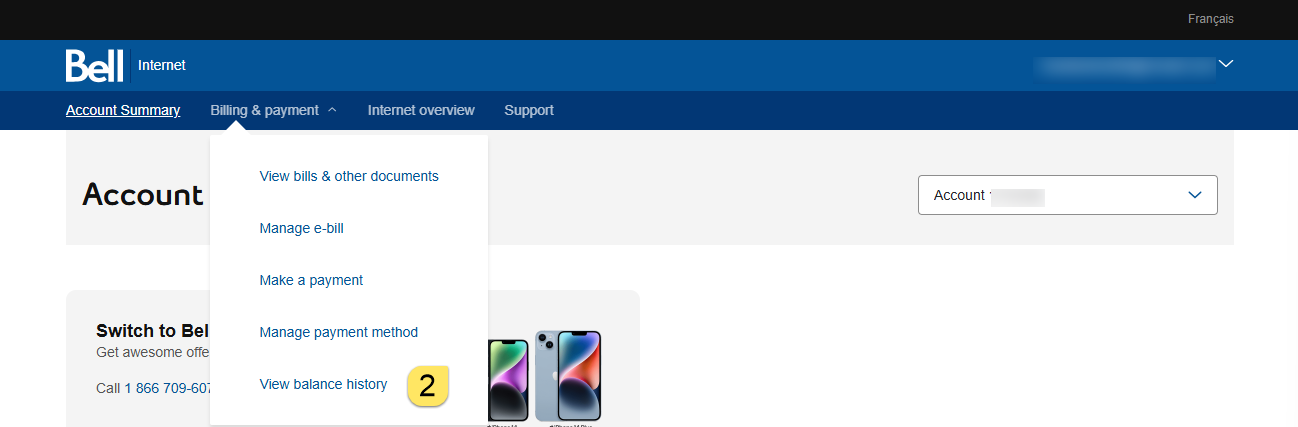Switch language to Français
This screenshot has height=427, width=1298.
click(1210, 19)
